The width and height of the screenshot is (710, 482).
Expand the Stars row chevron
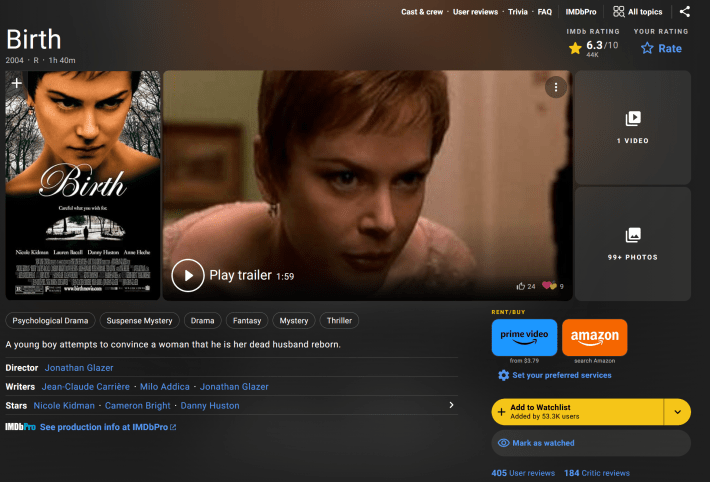[451, 405]
